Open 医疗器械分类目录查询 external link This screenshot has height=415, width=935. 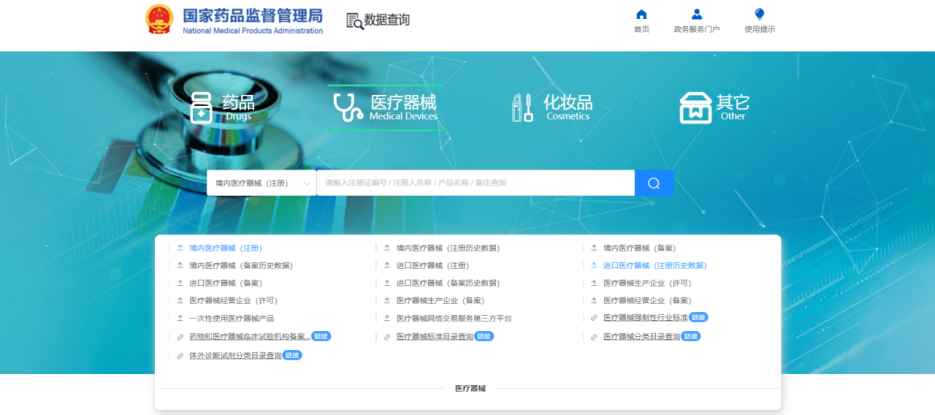click(x=641, y=337)
